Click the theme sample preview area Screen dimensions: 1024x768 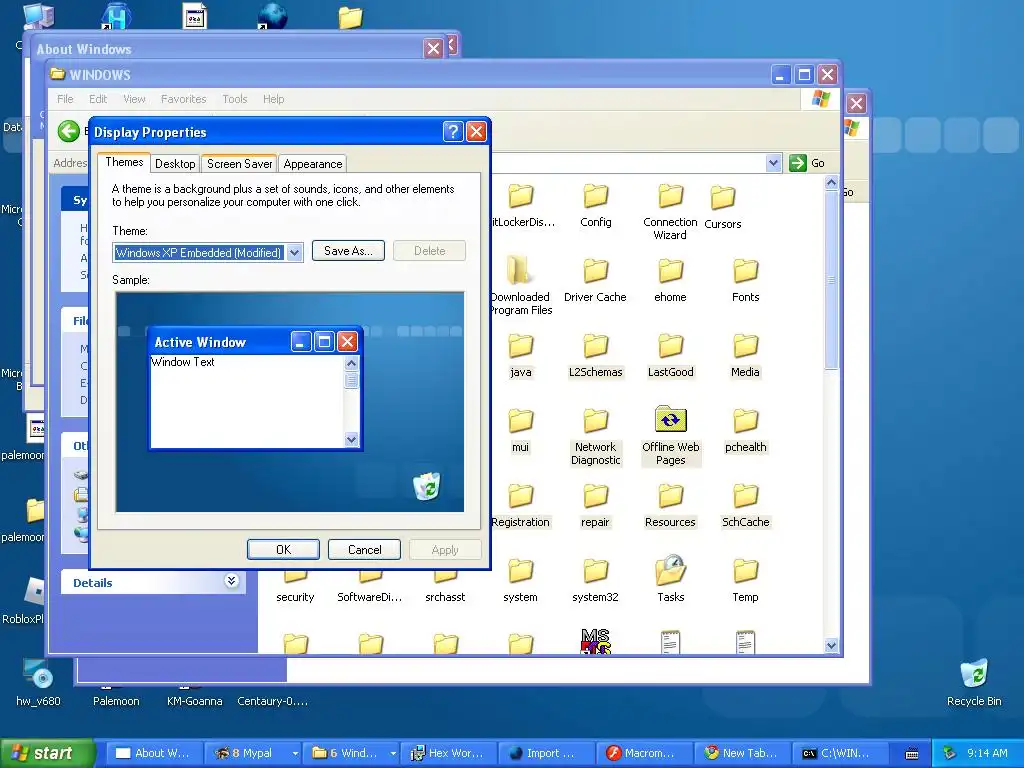click(x=290, y=402)
